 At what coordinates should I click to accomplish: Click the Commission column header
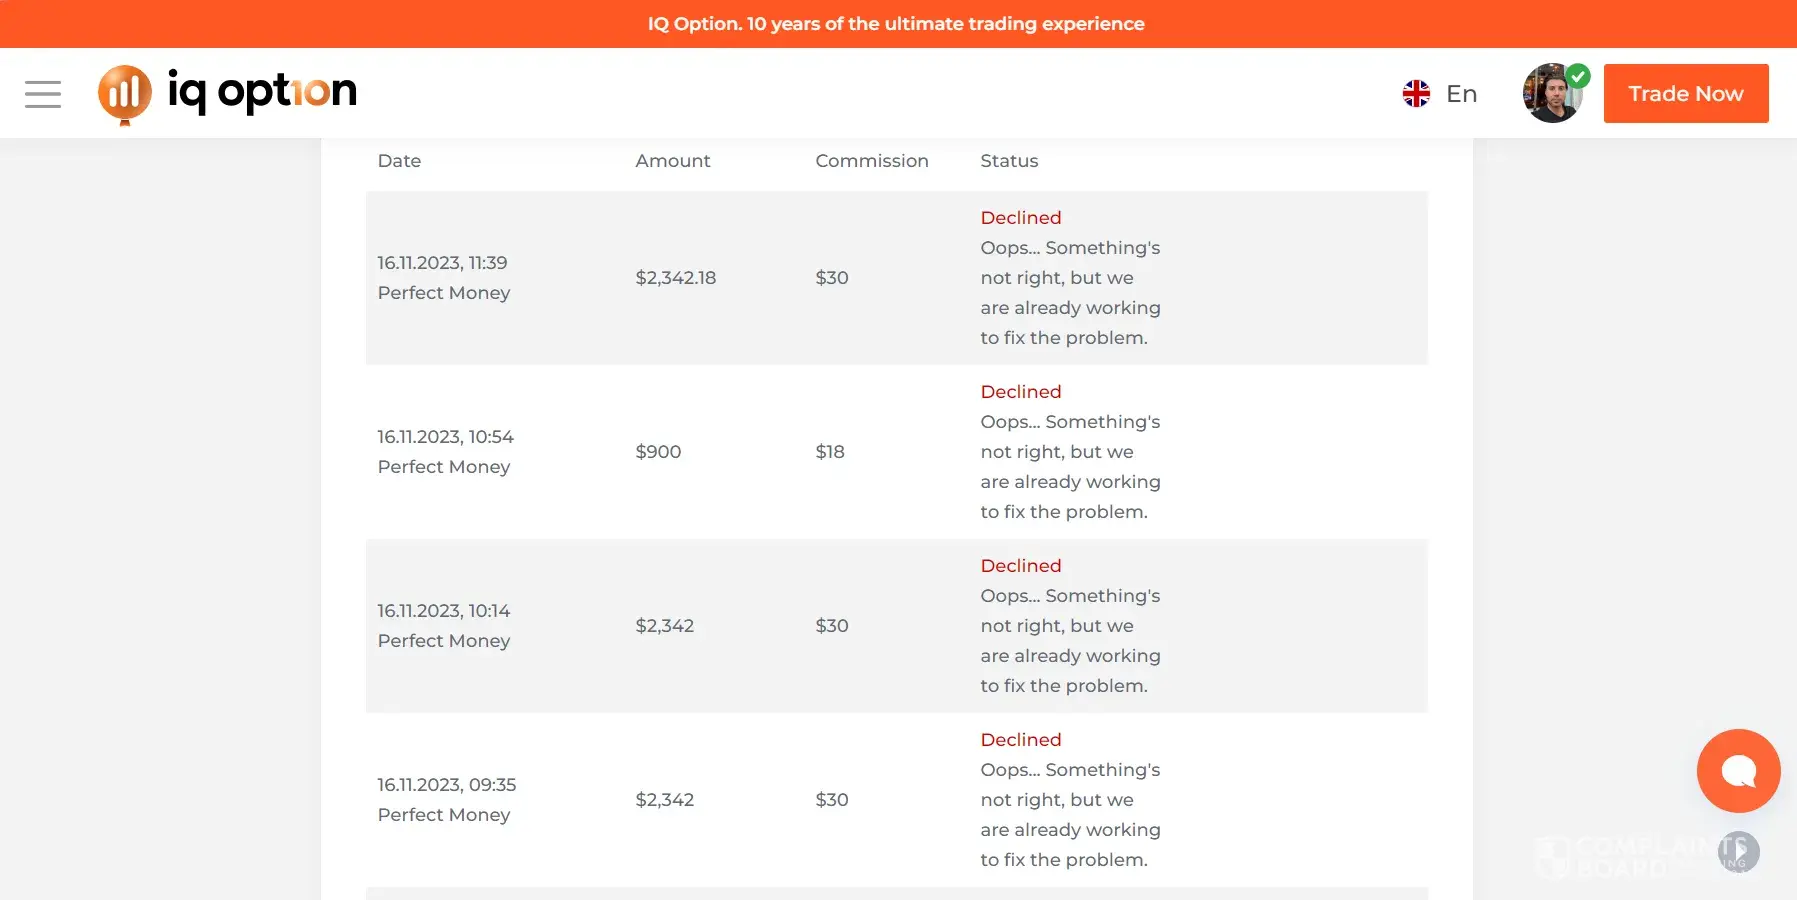click(x=872, y=161)
